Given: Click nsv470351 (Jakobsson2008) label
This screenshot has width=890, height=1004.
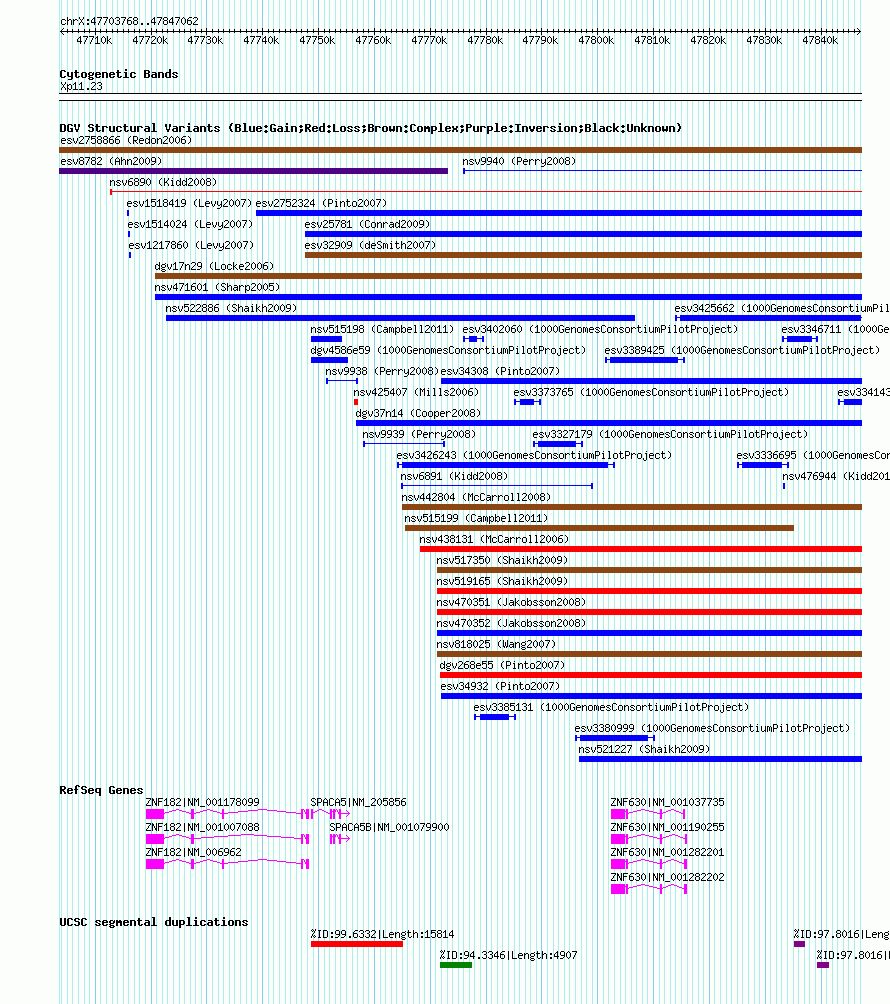Looking at the screenshot, I should tap(512, 603).
